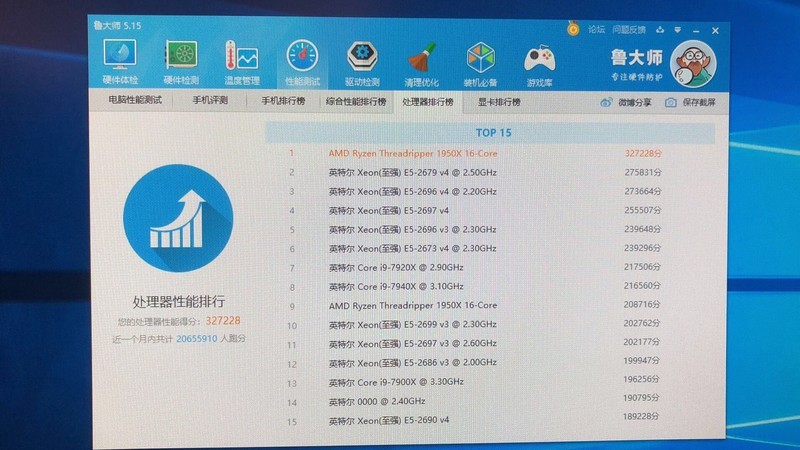Select the Xeon E5-2697 v3 @ 2.60GHz row
This screenshot has width=800, height=450.
[476, 343]
